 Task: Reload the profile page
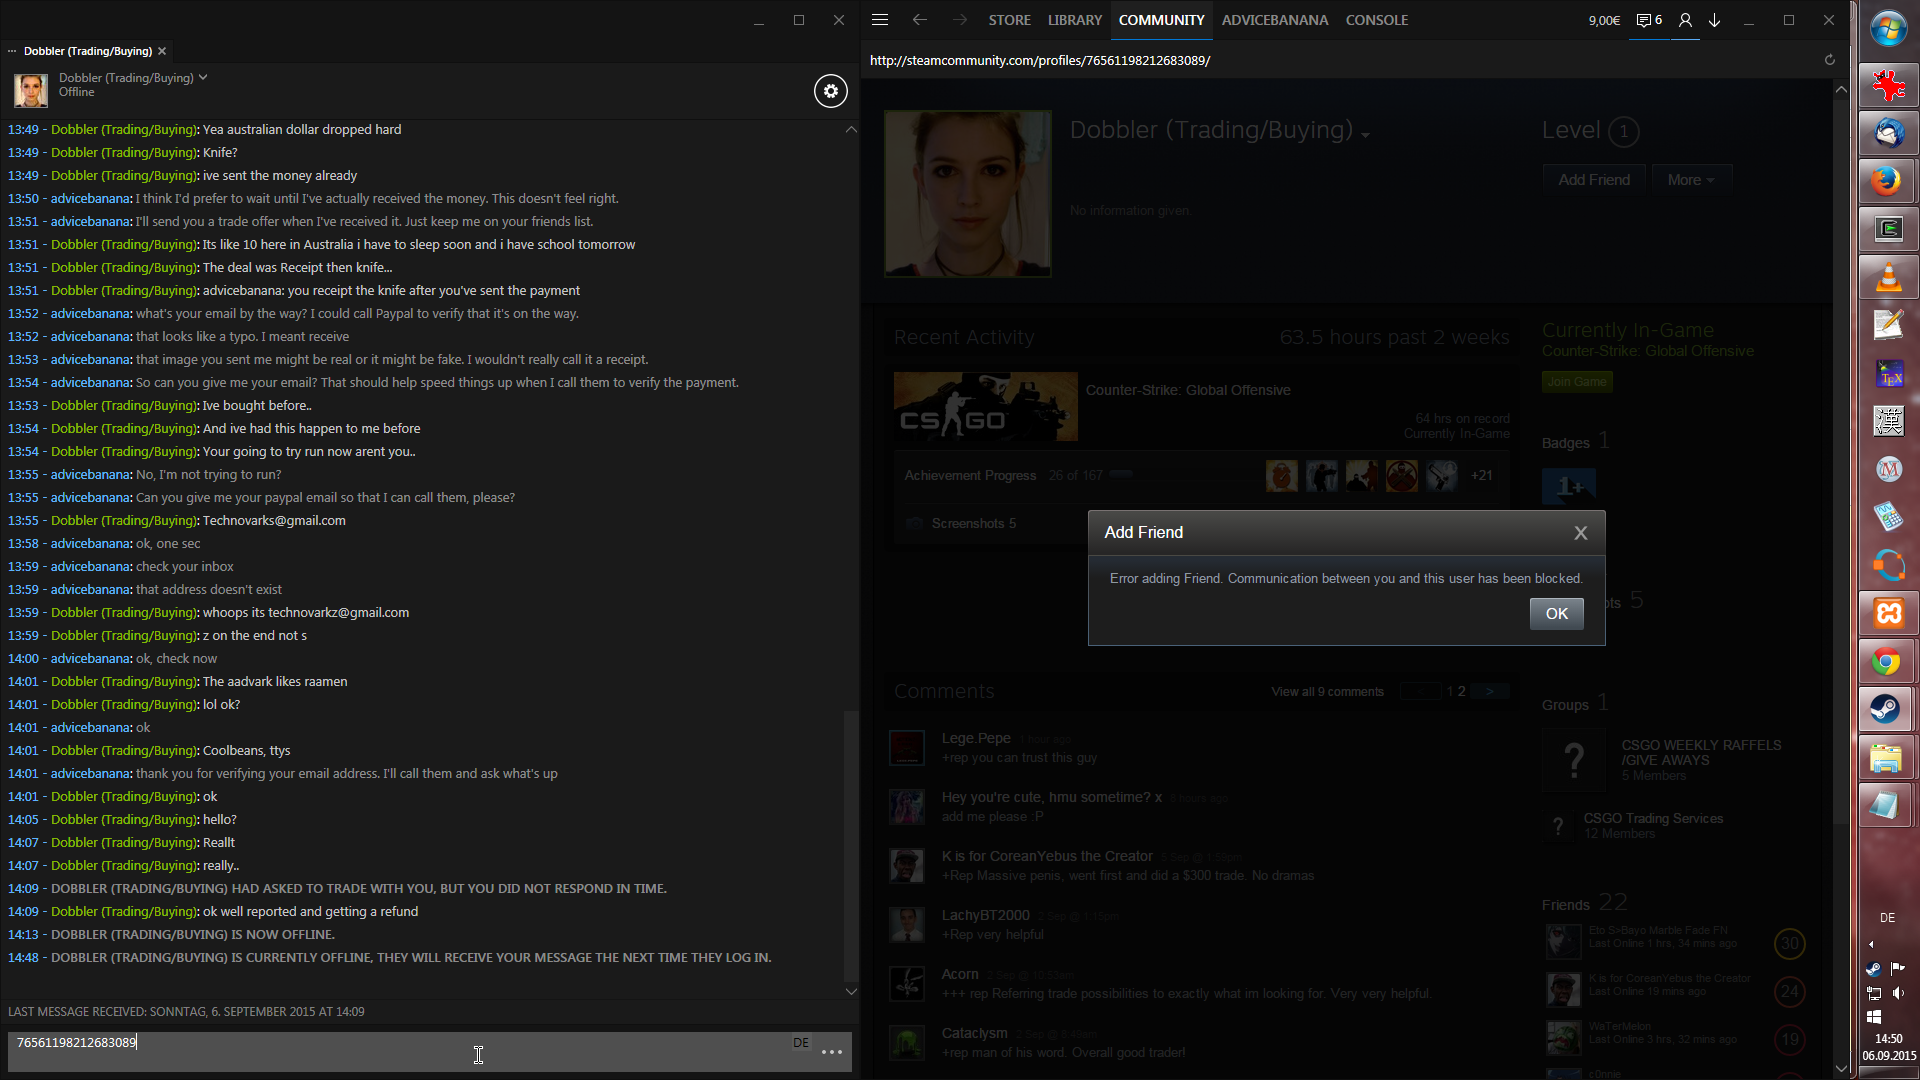point(1830,60)
